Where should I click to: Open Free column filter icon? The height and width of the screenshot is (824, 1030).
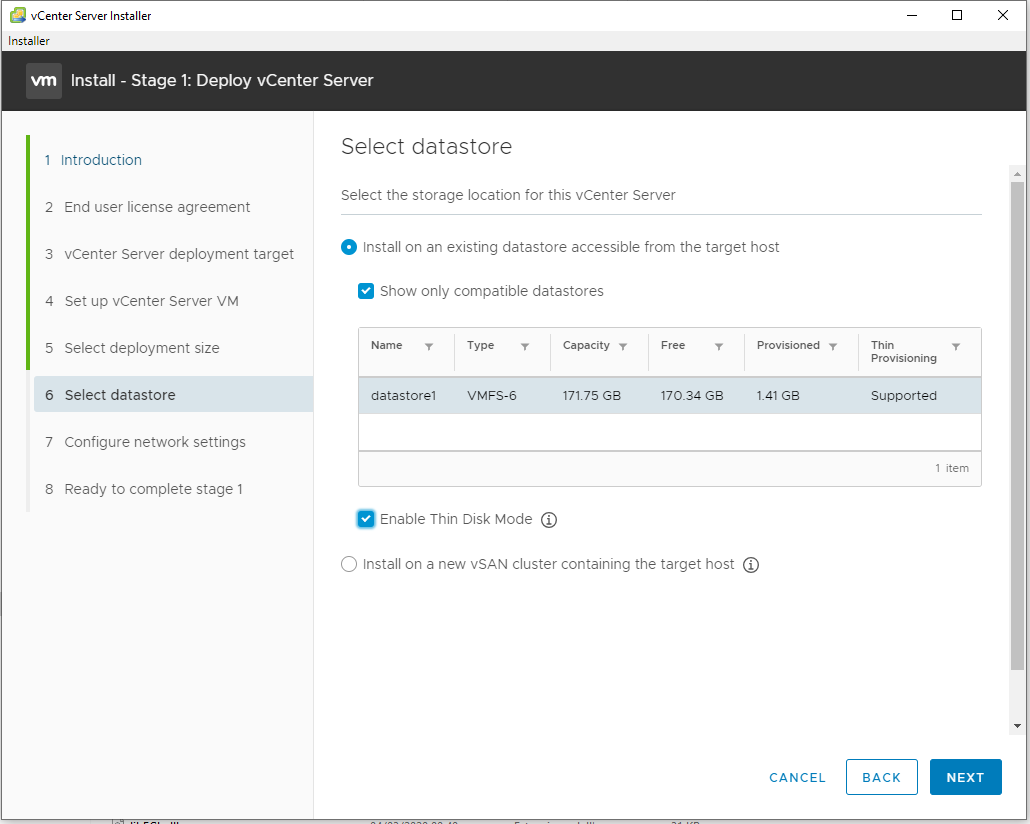719,346
